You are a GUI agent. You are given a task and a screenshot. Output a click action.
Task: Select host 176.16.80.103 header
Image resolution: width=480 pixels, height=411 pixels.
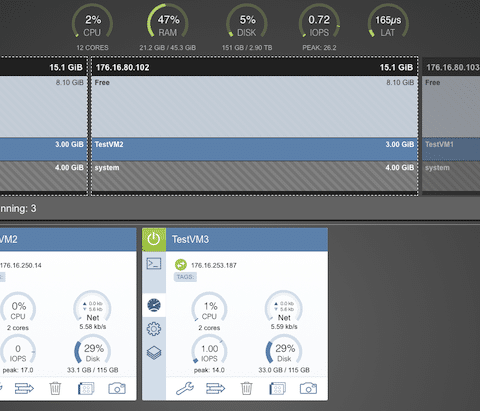[451, 67]
